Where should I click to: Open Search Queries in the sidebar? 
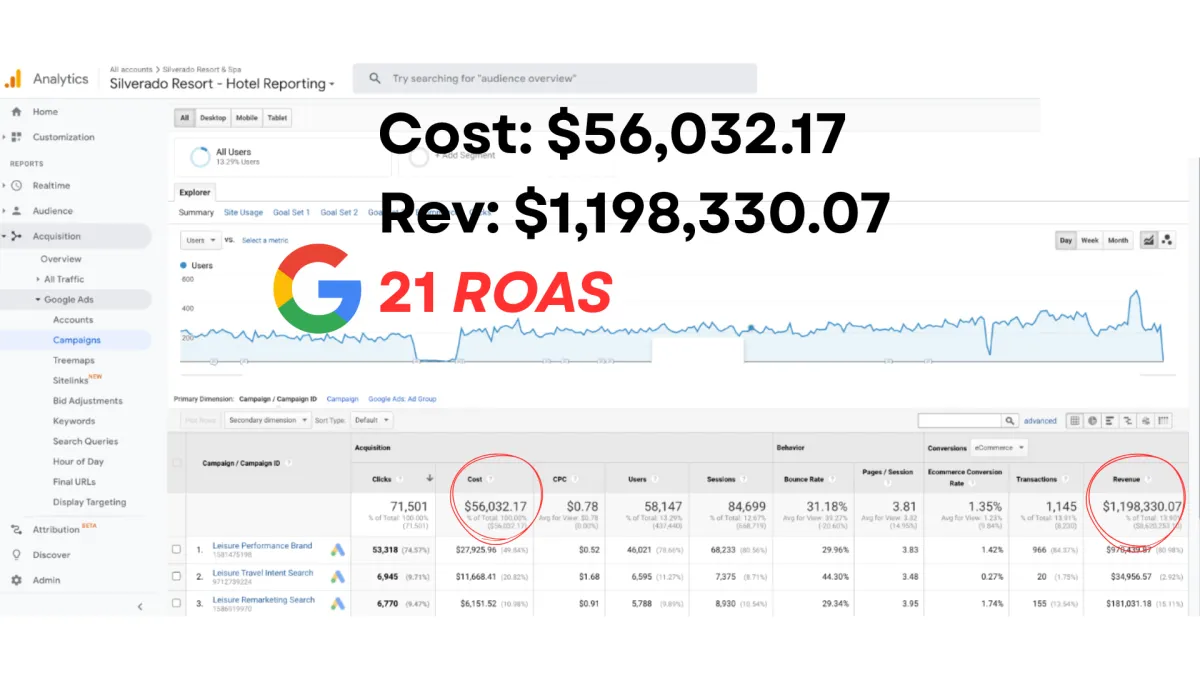coord(85,441)
